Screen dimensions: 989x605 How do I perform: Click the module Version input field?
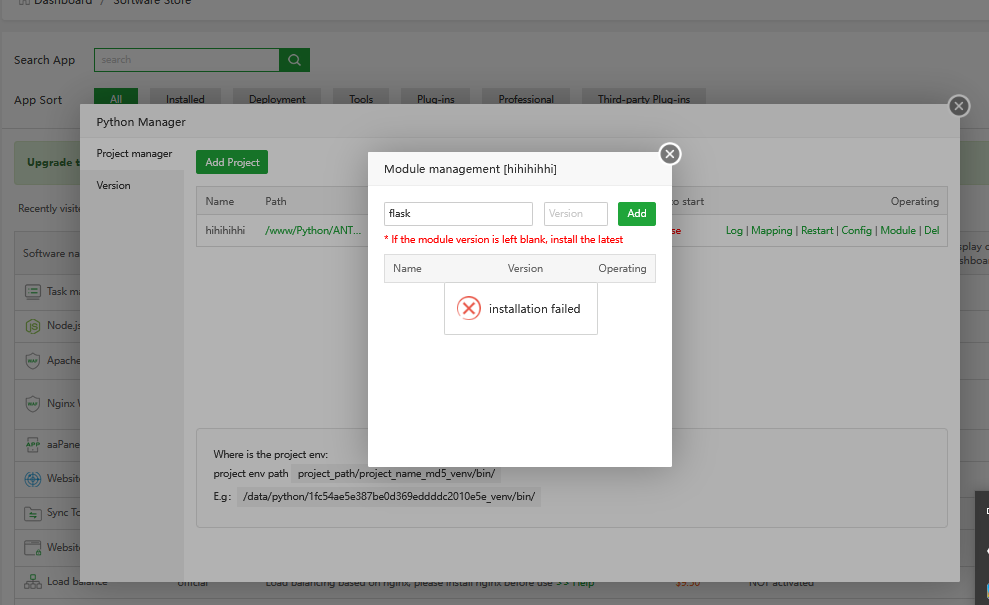point(575,214)
